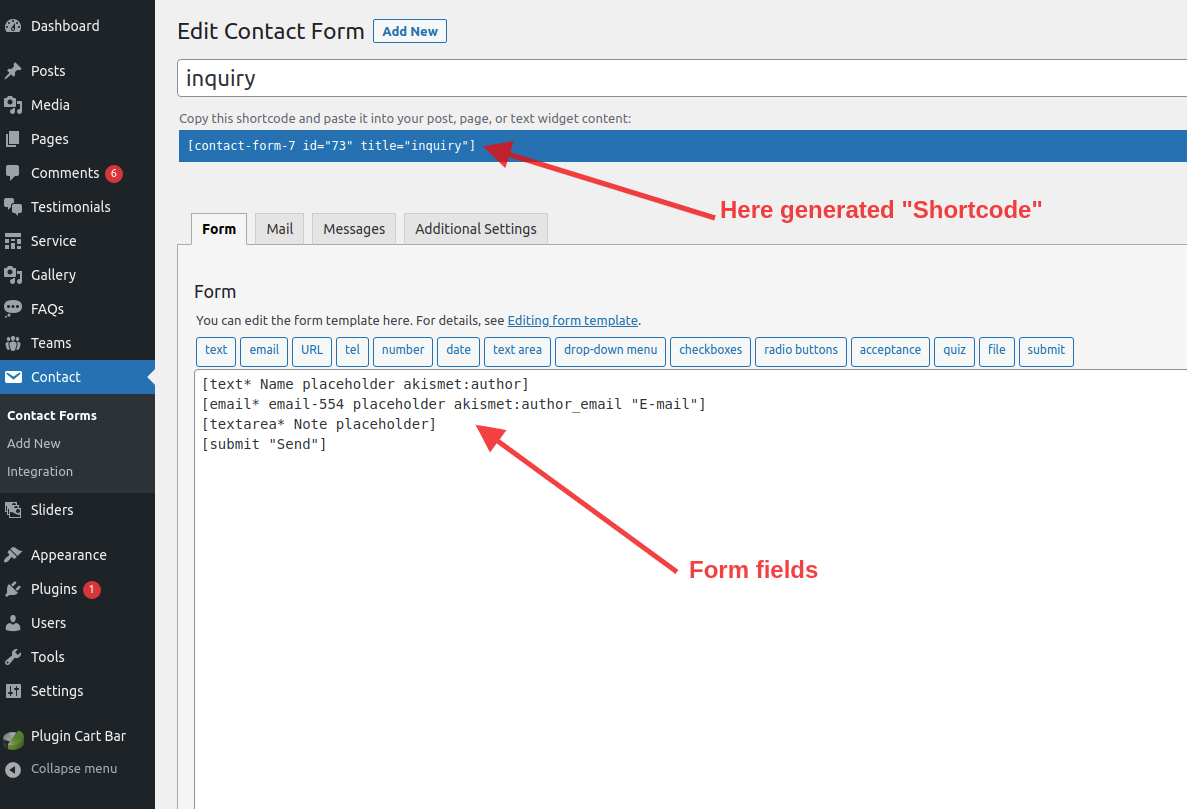Insert a number tag

403,350
